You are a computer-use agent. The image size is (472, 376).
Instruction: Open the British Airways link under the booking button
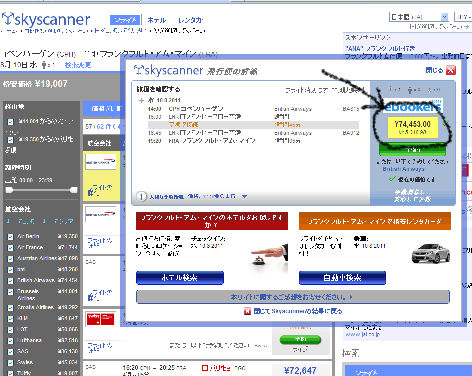click(403, 169)
